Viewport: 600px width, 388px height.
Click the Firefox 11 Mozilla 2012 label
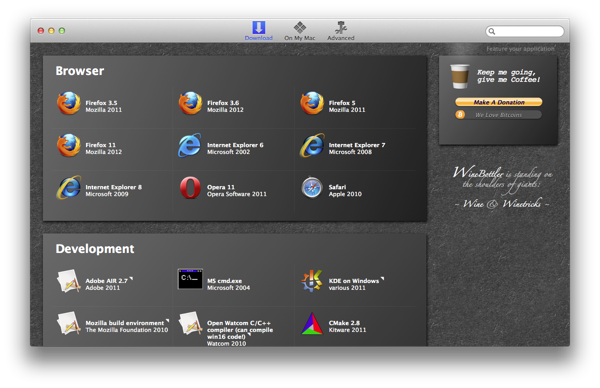[104, 148]
